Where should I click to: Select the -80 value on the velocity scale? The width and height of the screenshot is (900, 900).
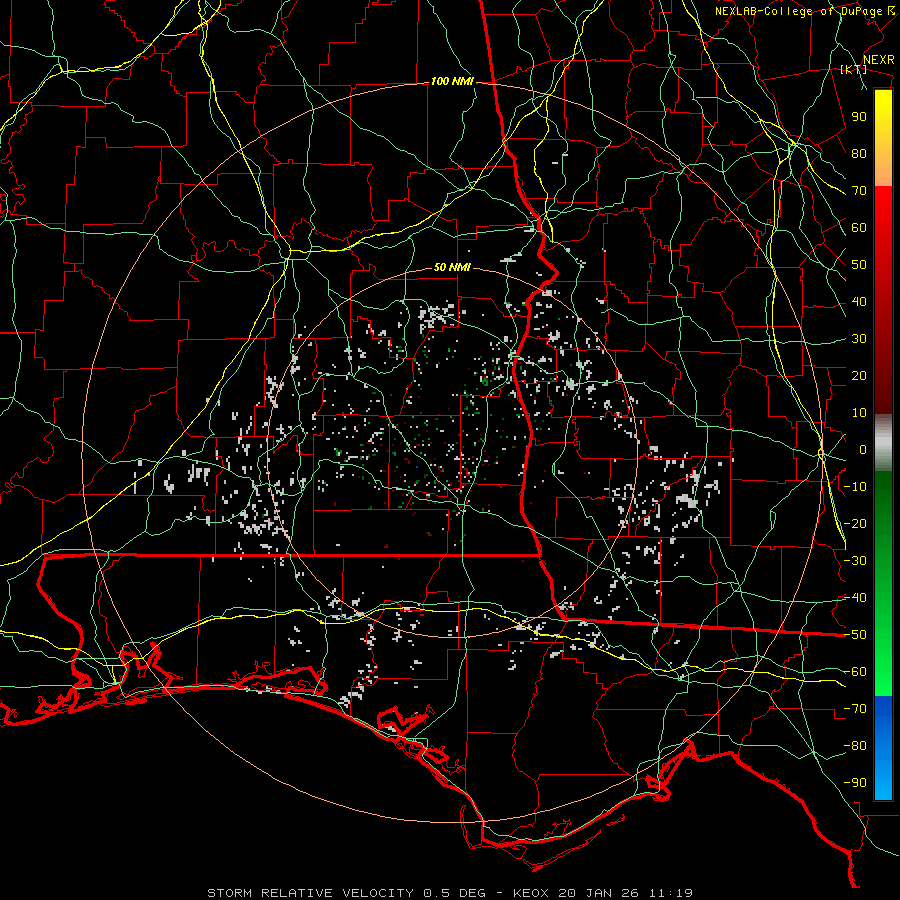[855, 746]
